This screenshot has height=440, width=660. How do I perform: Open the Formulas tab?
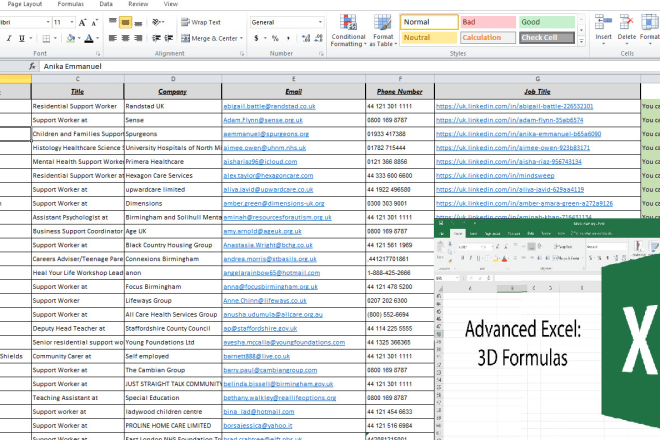pyautogui.click(x=71, y=4)
